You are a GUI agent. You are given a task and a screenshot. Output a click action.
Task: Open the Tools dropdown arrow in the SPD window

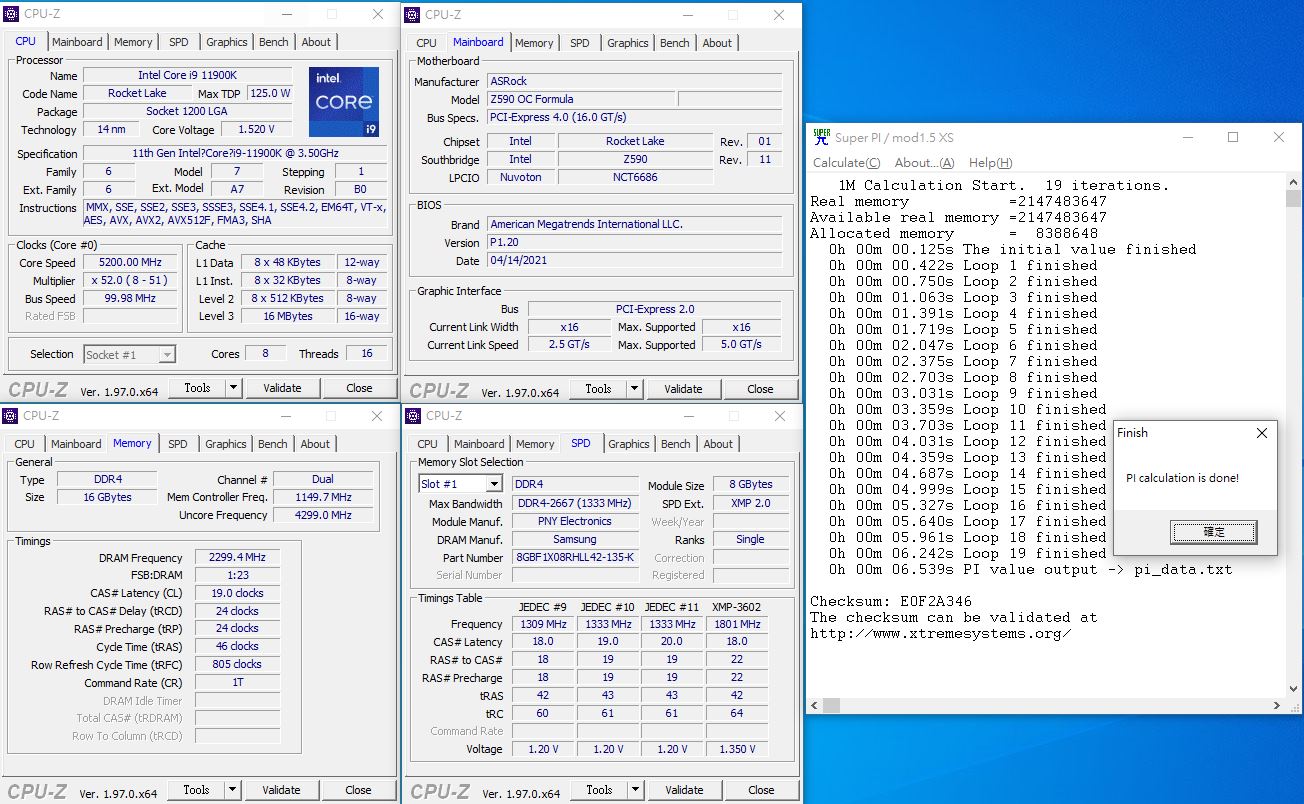tap(635, 790)
